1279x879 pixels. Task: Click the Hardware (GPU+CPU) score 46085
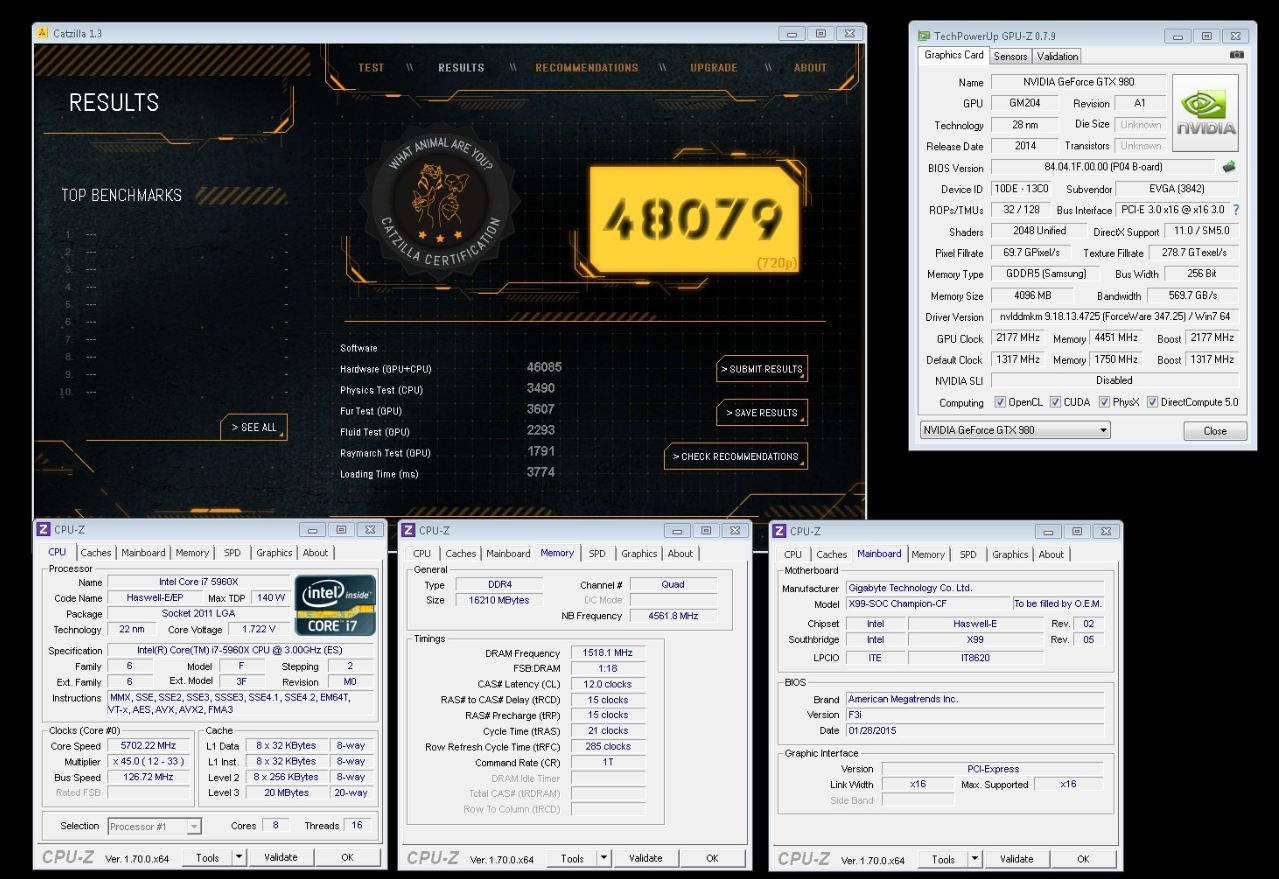544,367
